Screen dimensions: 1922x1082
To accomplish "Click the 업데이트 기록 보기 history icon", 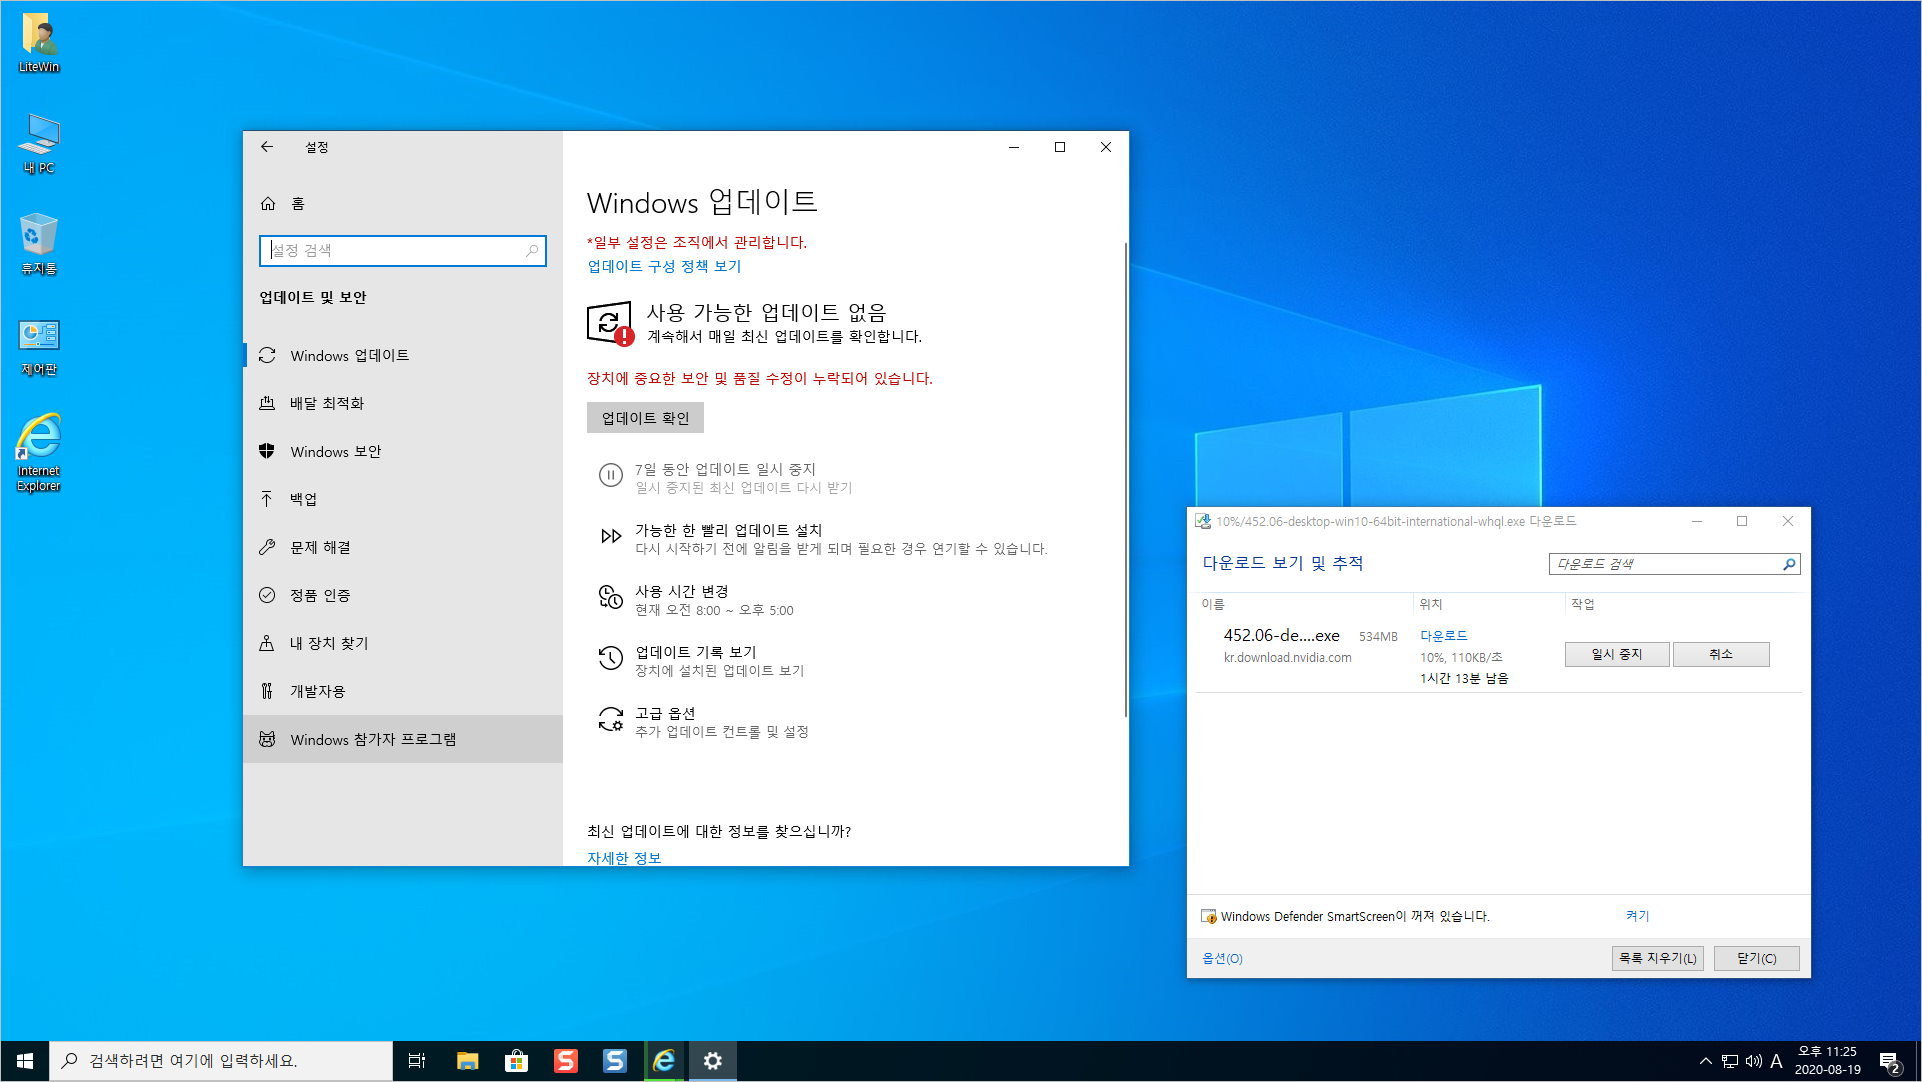I will click(610, 659).
